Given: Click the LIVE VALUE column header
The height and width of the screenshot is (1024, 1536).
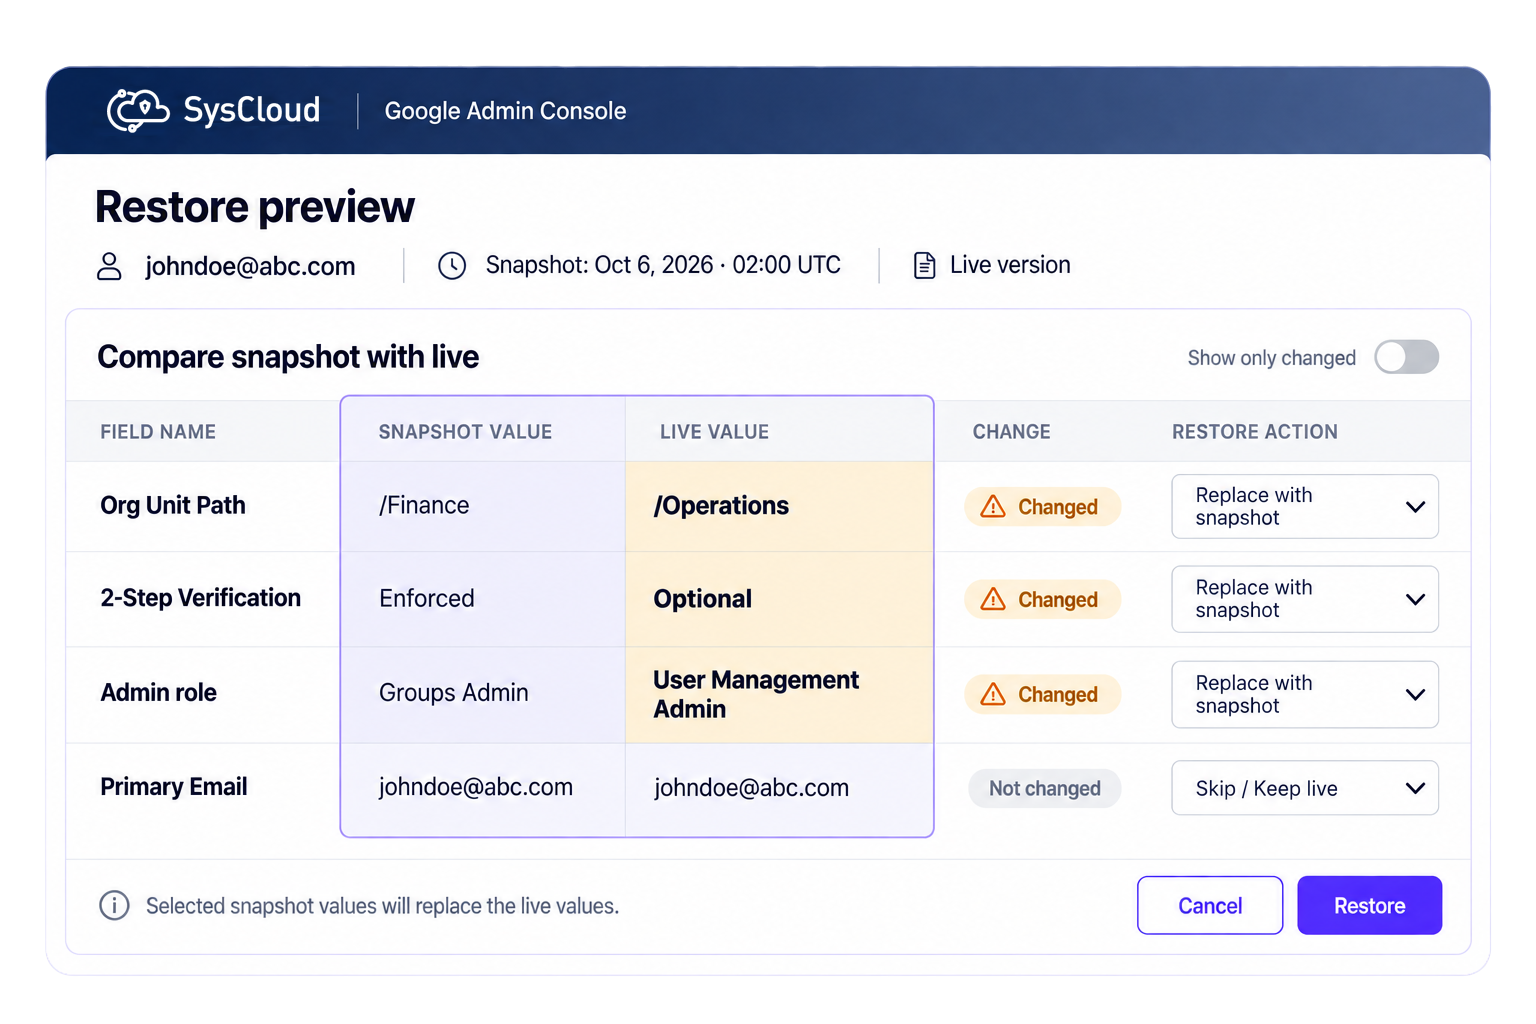Looking at the screenshot, I should (714, 432).
